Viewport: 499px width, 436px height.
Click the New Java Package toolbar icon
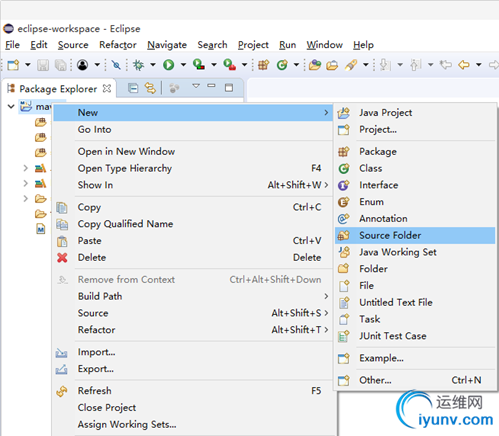263,65
